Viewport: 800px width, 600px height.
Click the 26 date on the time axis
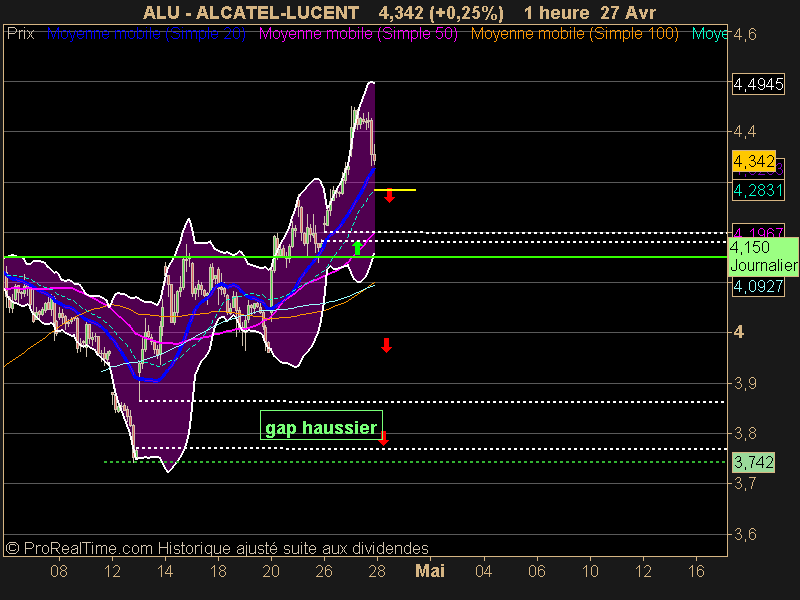pos(324,571)
